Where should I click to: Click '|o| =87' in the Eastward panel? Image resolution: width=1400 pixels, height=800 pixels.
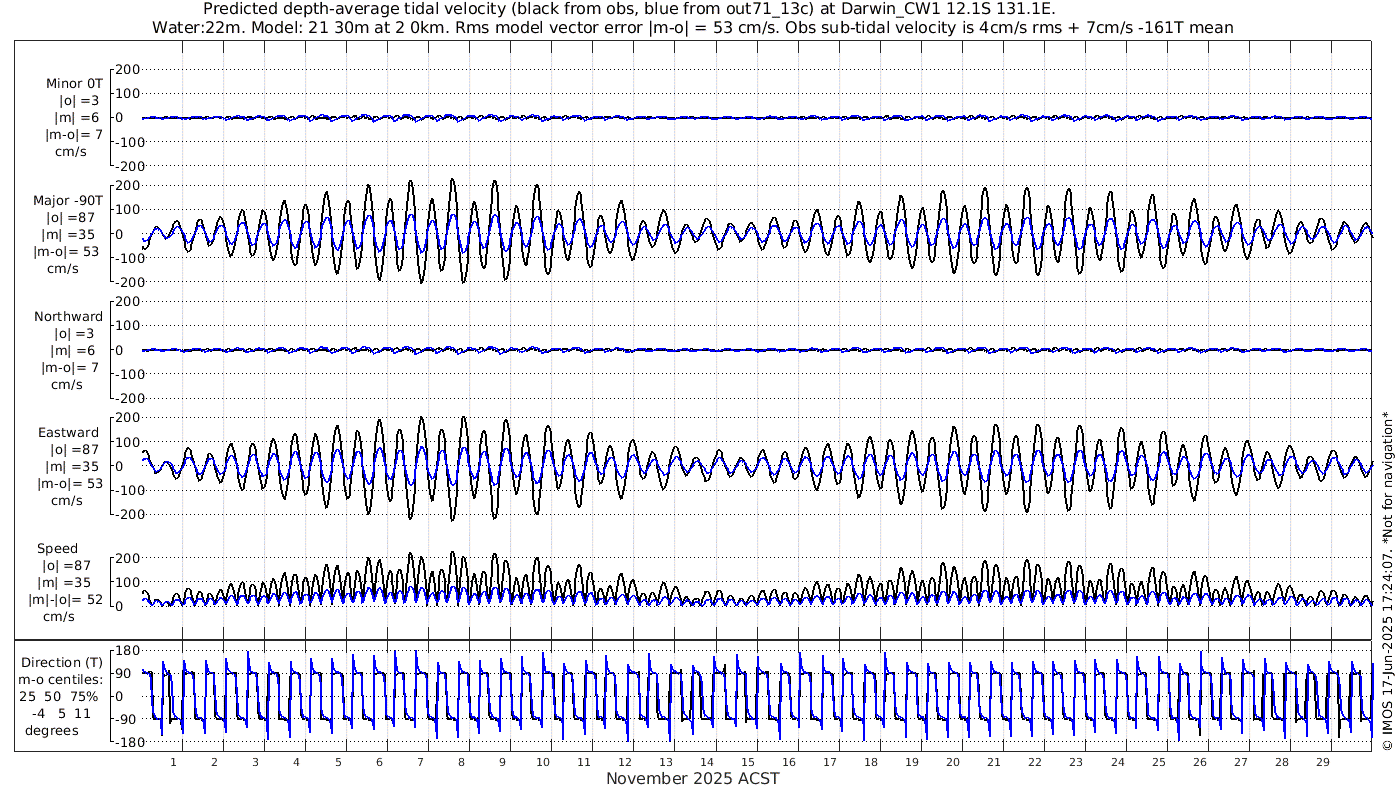75,451
